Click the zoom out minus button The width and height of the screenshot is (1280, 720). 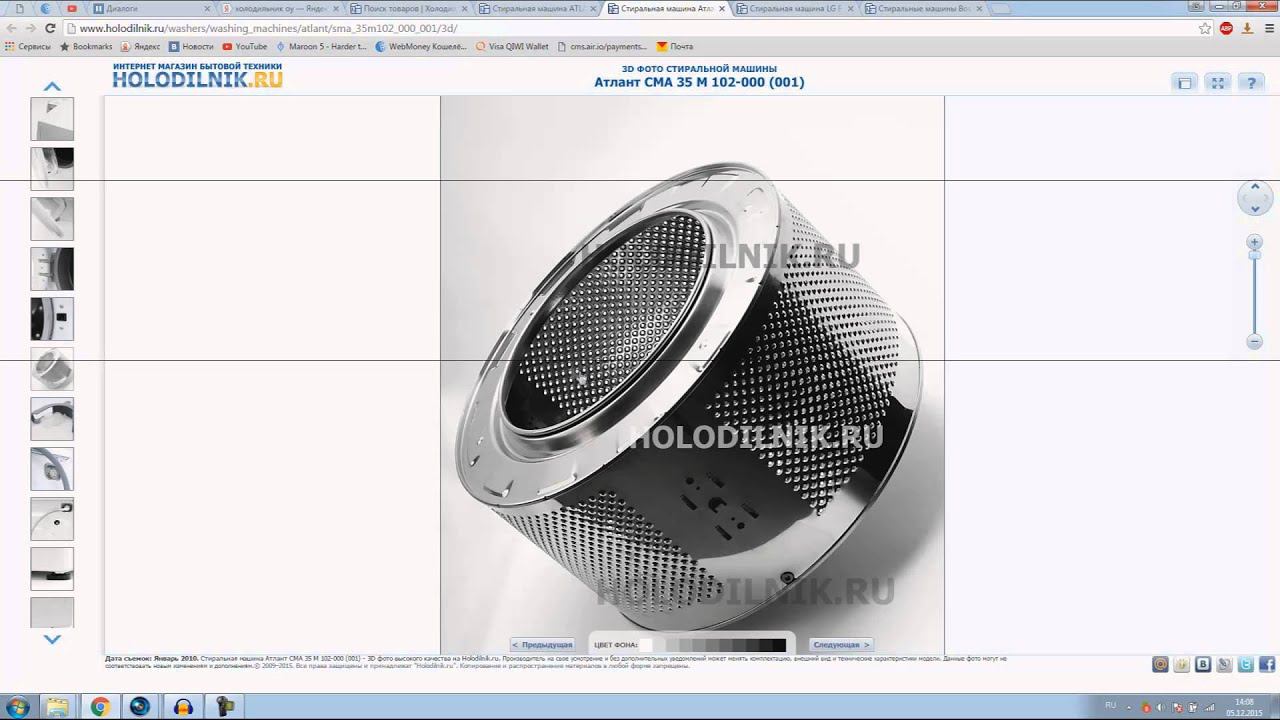(x=1254, y=342)
